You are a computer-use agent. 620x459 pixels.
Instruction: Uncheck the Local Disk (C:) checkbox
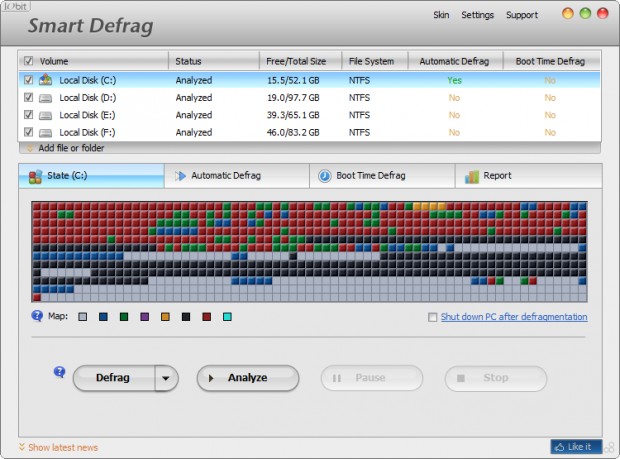tap(28, 80)
